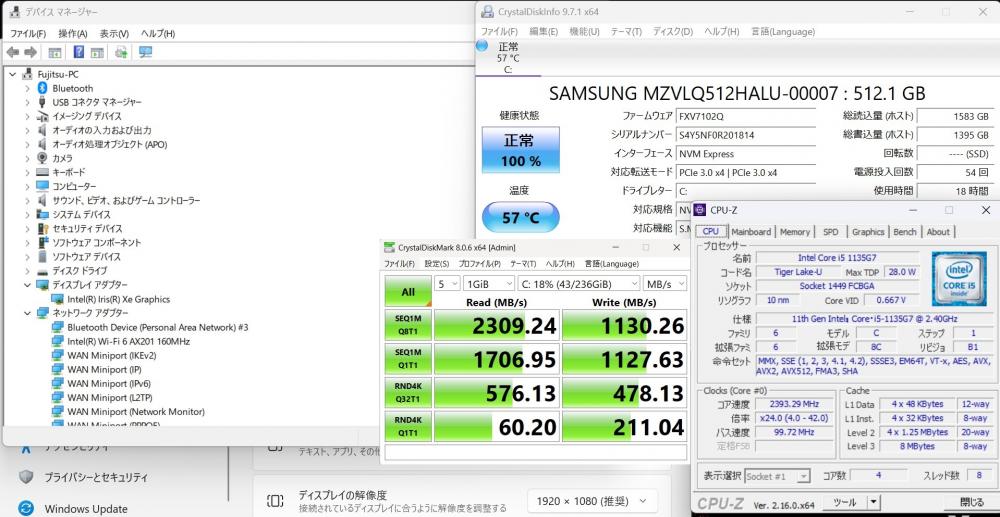This screenshot has width=1000, height=517.
Task: Click the 正常 100 % health status button
Action: point(520,149)
